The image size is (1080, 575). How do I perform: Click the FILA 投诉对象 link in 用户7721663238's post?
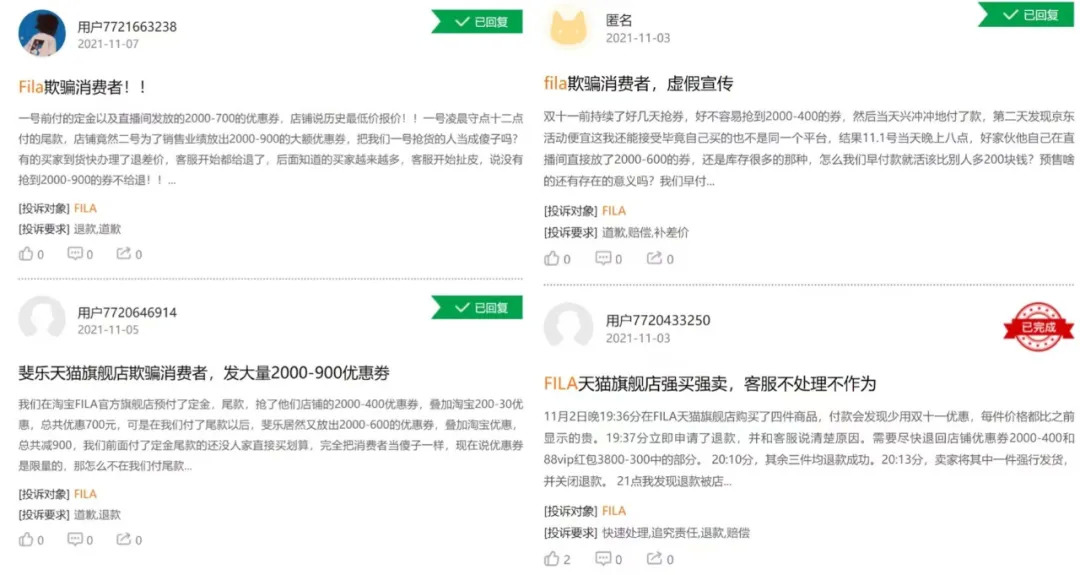click(x=85, y=209)
